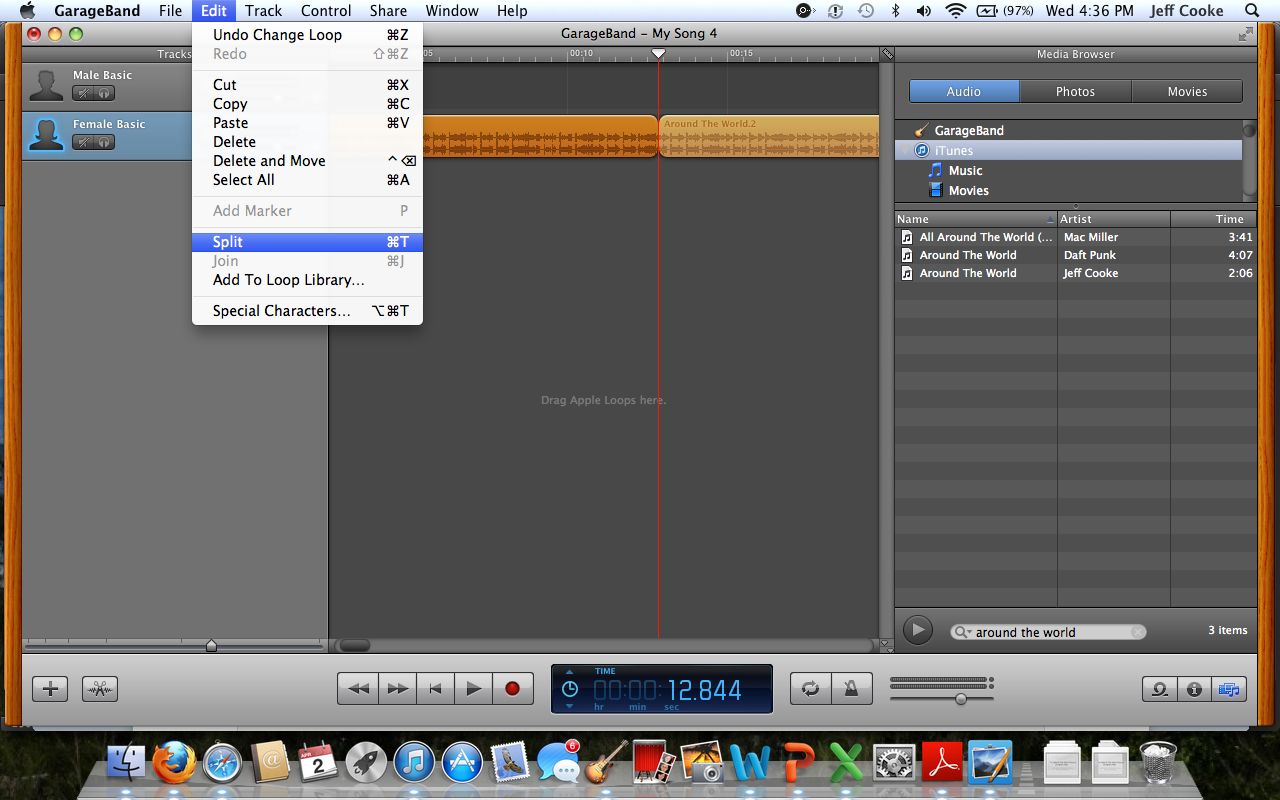
Task: Choose Delete and Move
Action: point(307,161)
